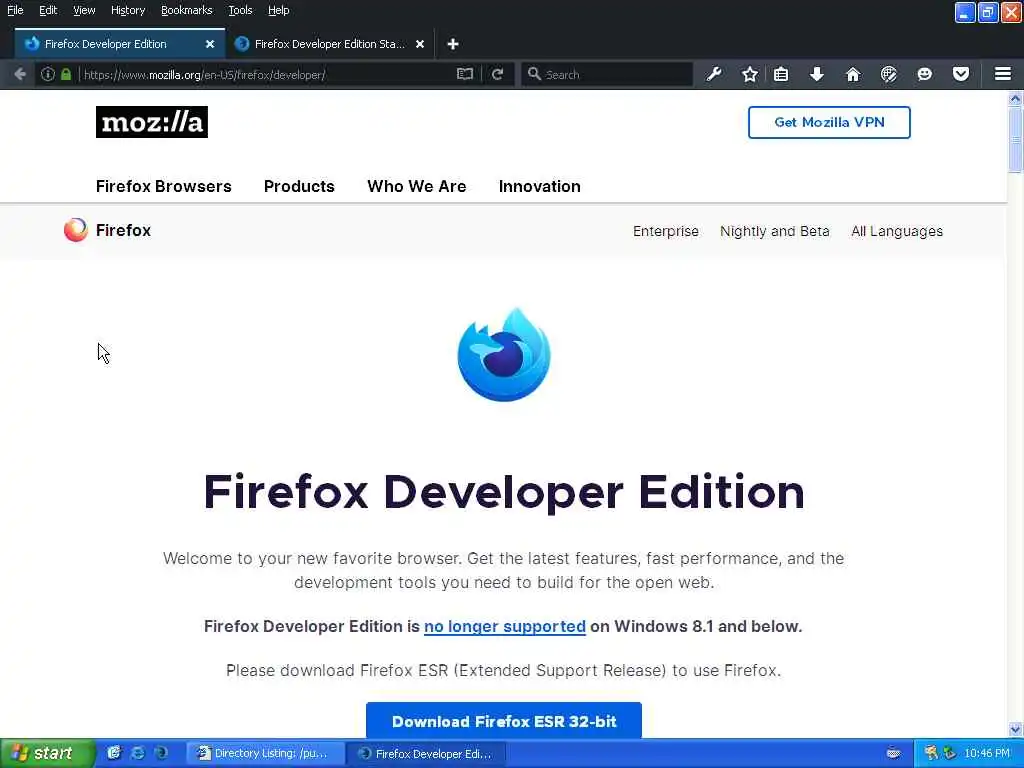
Task: Click the back arrow navigation button
Action: tap(20, 74)
